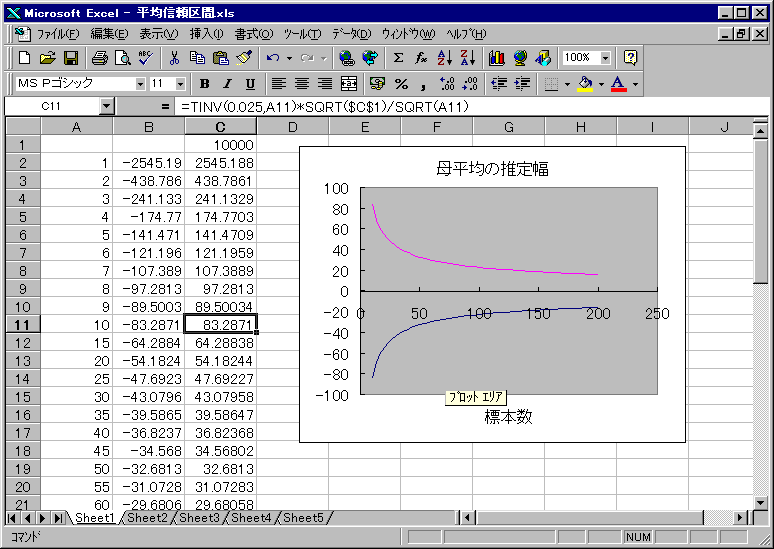Open the Paste Function fx icon

tap(421, 58)
